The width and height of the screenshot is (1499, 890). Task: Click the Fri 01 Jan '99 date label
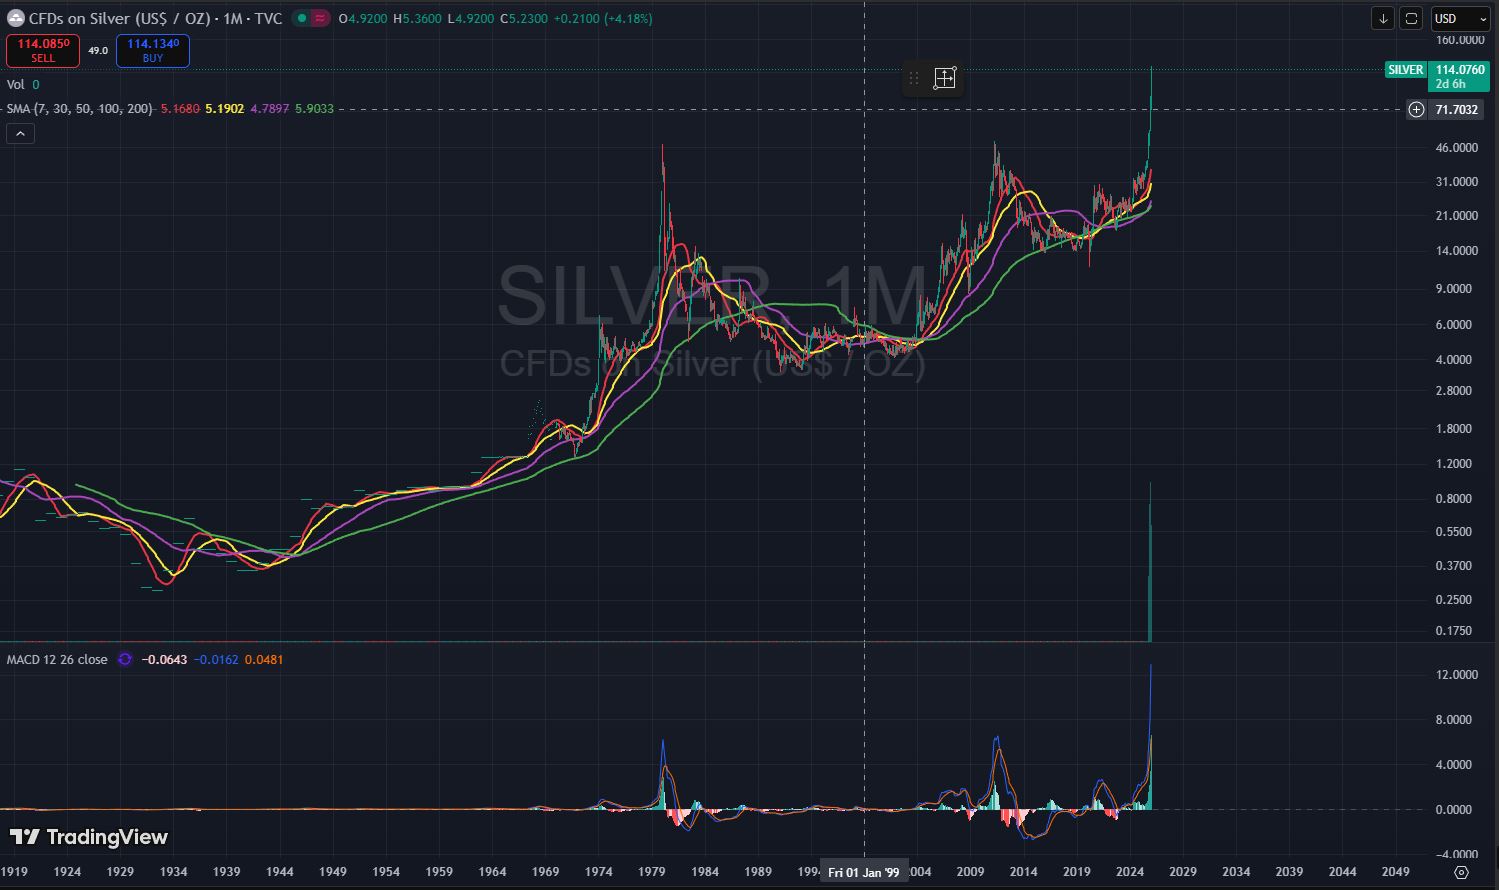[864, 872]
